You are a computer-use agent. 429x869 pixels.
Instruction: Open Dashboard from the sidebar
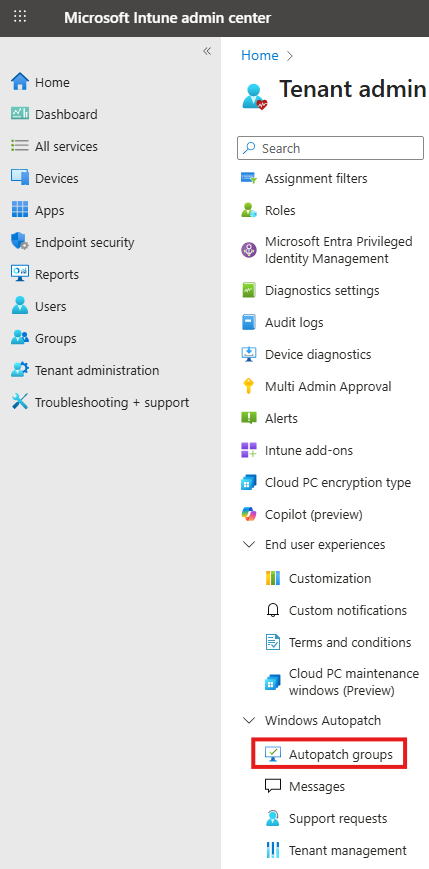pyautogui.click(x=66, y=114)
